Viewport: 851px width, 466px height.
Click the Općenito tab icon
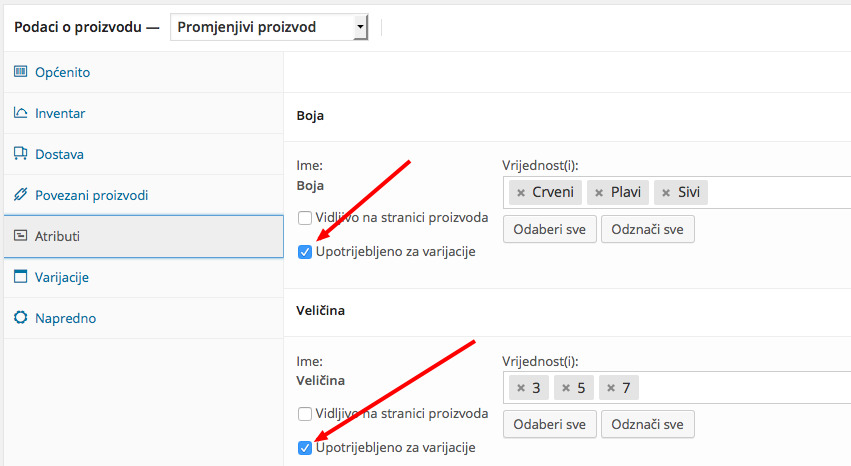click(21, 72)
